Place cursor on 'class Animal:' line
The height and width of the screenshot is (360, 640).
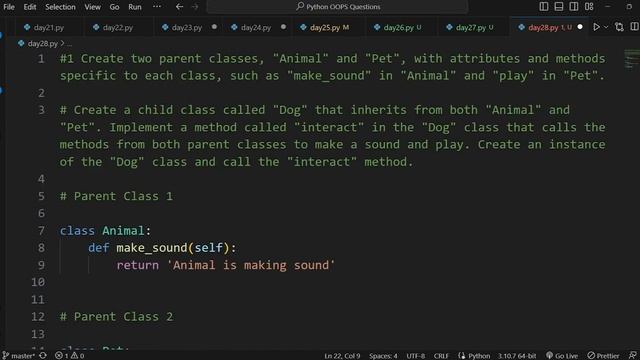tap(105, 231)
